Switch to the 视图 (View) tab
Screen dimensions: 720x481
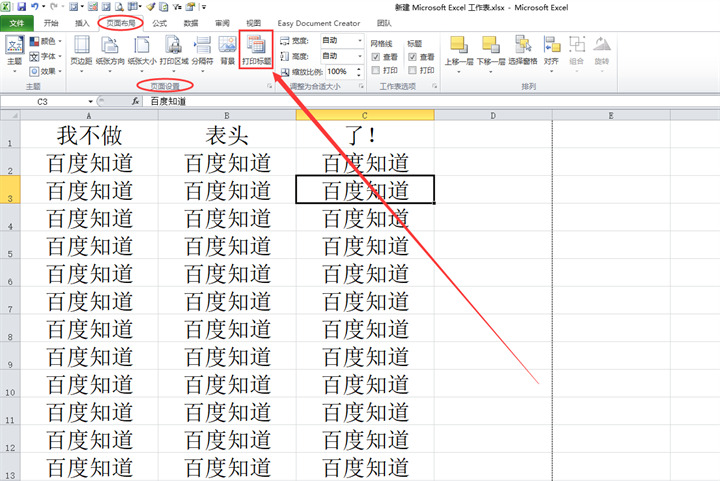pyautogui.click(x=253, y=23)
